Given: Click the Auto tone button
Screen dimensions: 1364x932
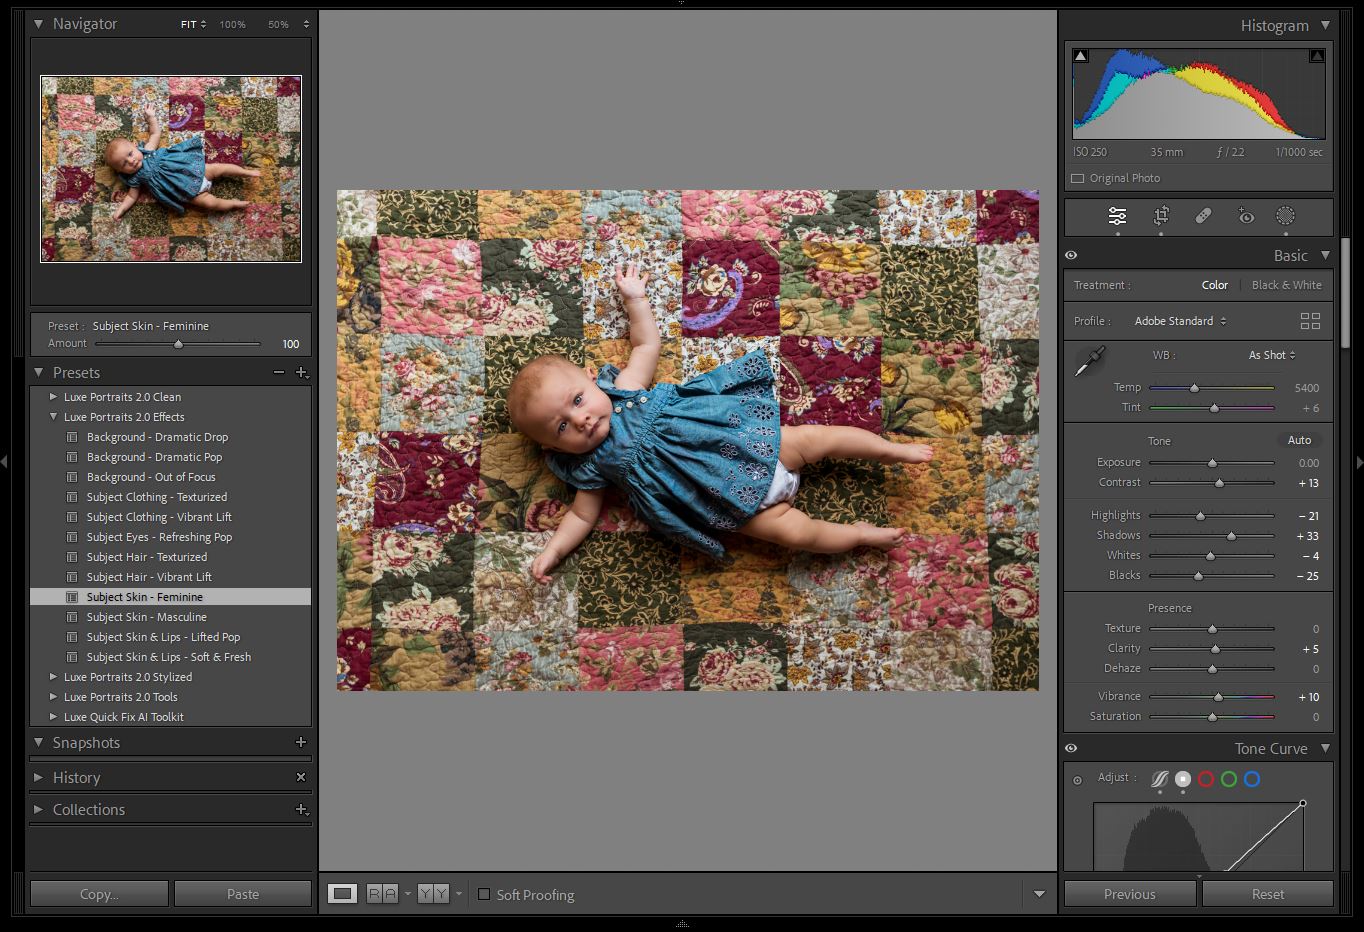Looking at the screenshot, I should coord(1299,440).
